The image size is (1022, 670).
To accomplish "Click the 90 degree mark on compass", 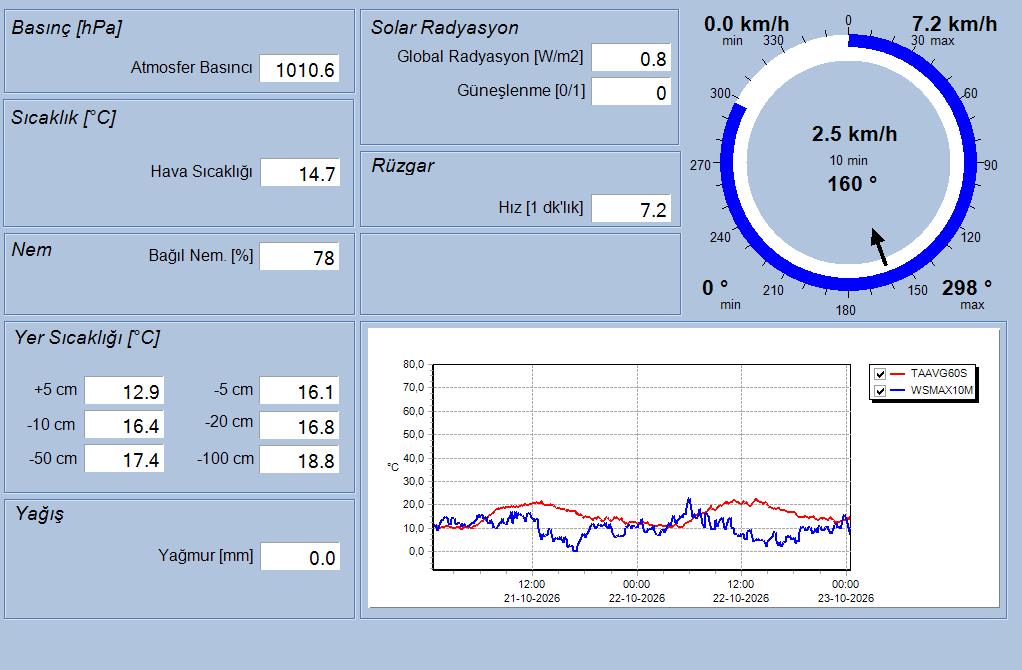I will click(x=991, y=166).
